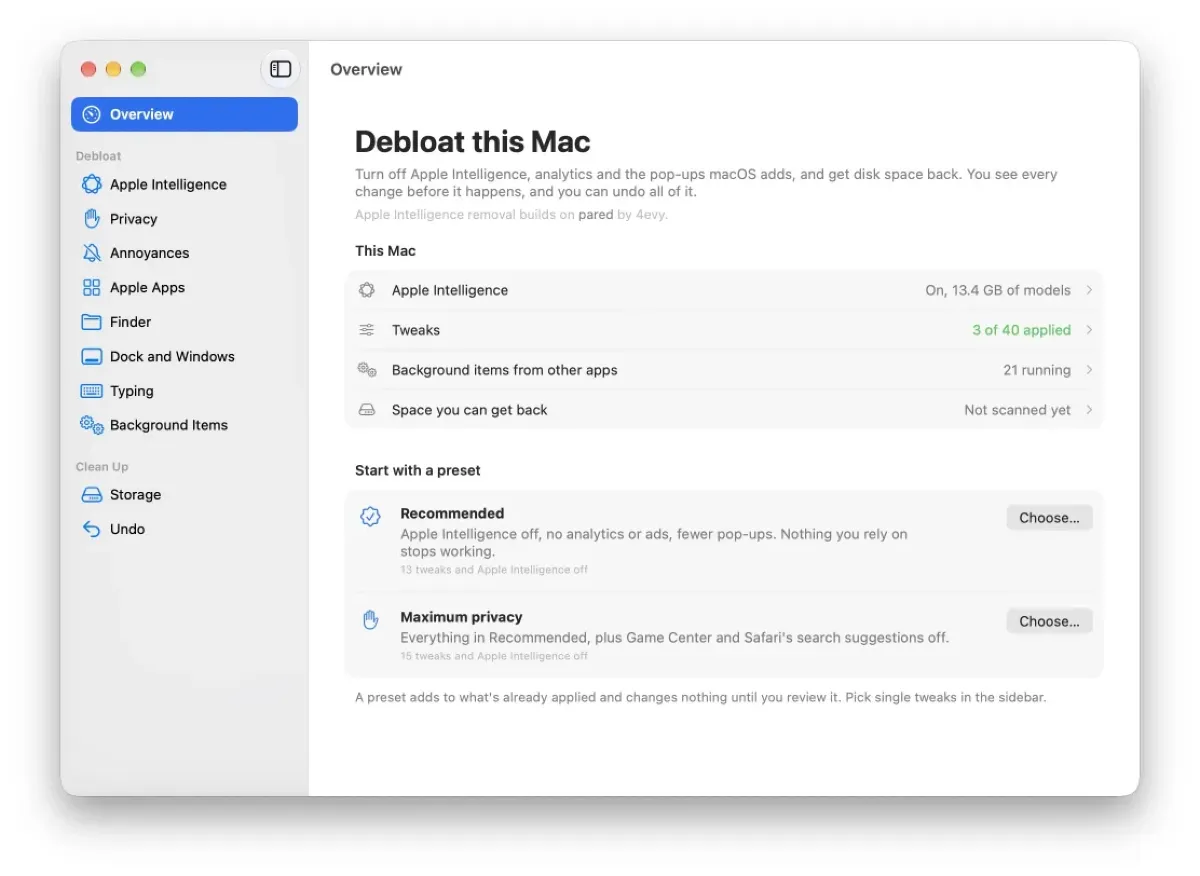This screenshot has width=1200, height=876.
Task: Click the 'Maximum privacy' preset title
Action: pos(461,617)
